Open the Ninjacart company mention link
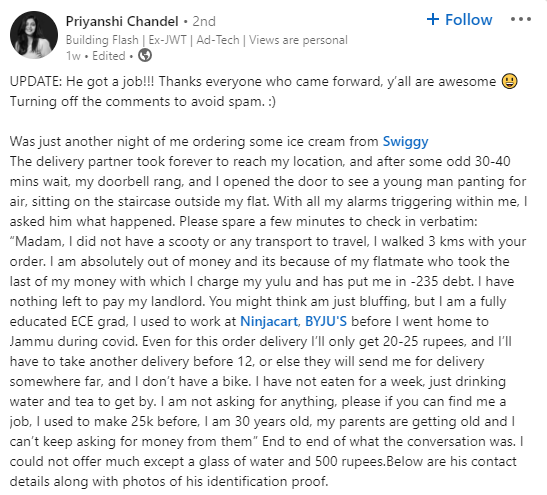Viewport: 547px width, 495px height. point(269,321)
